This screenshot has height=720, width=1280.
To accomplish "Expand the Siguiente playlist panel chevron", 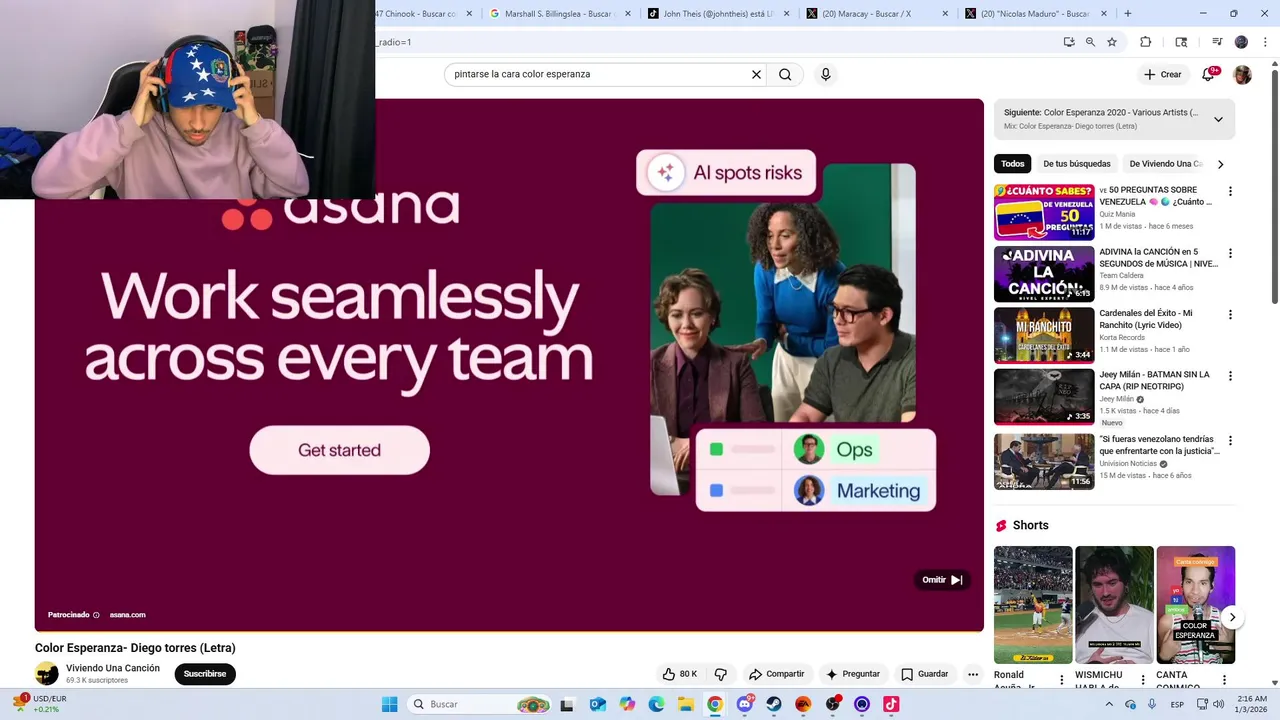I will (1218, 119).
